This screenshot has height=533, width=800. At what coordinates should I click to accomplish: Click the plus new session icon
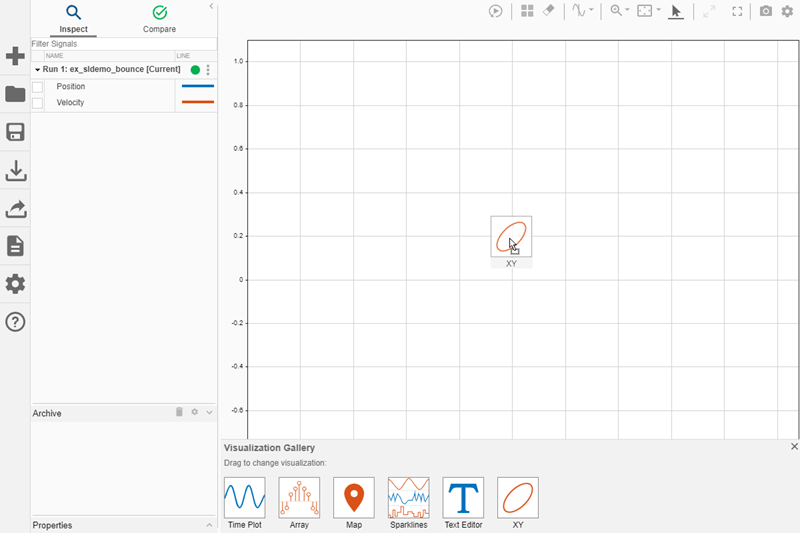15,56
